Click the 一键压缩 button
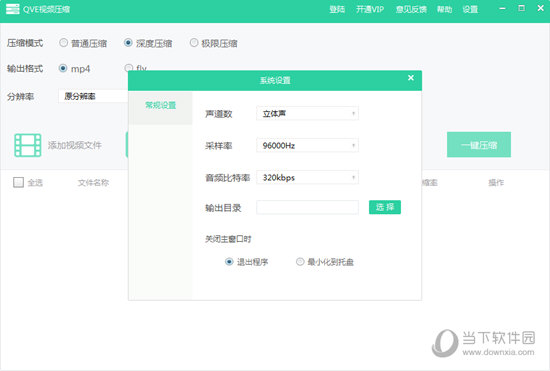The image size is (550, 371). click(x=479, y=145)
